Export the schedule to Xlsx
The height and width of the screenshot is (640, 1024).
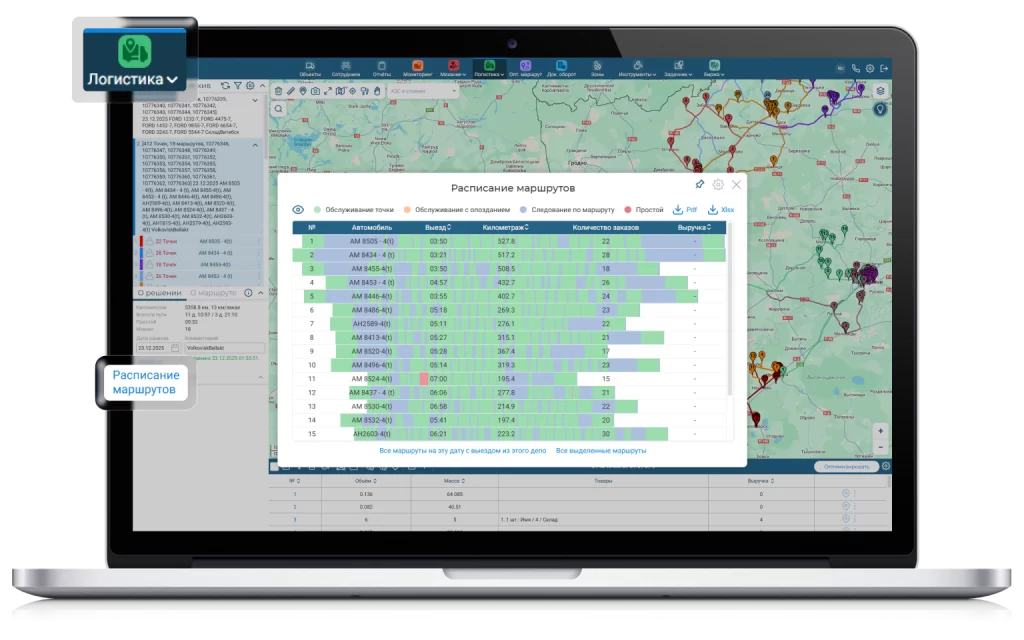point(720,210)
